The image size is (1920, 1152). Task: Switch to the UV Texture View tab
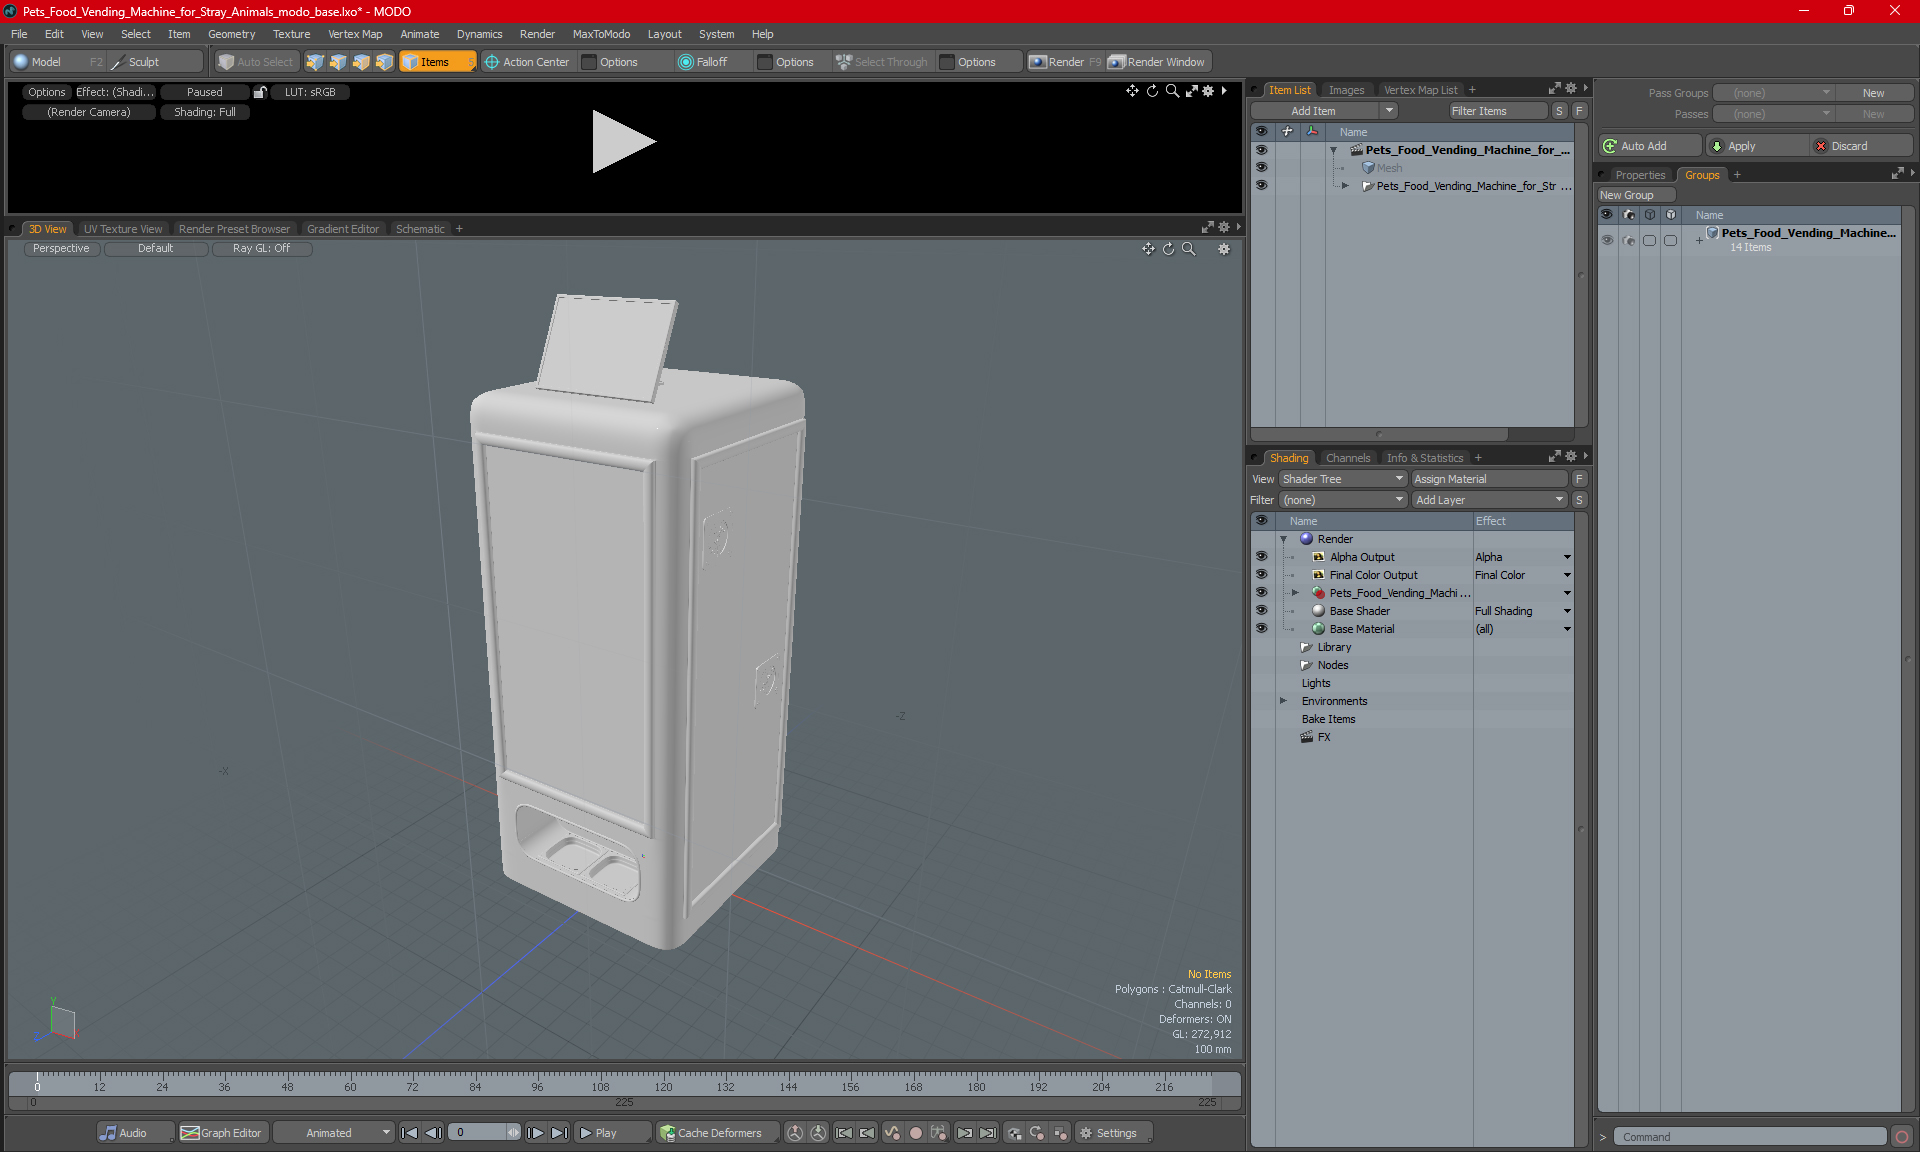(122, 229)
